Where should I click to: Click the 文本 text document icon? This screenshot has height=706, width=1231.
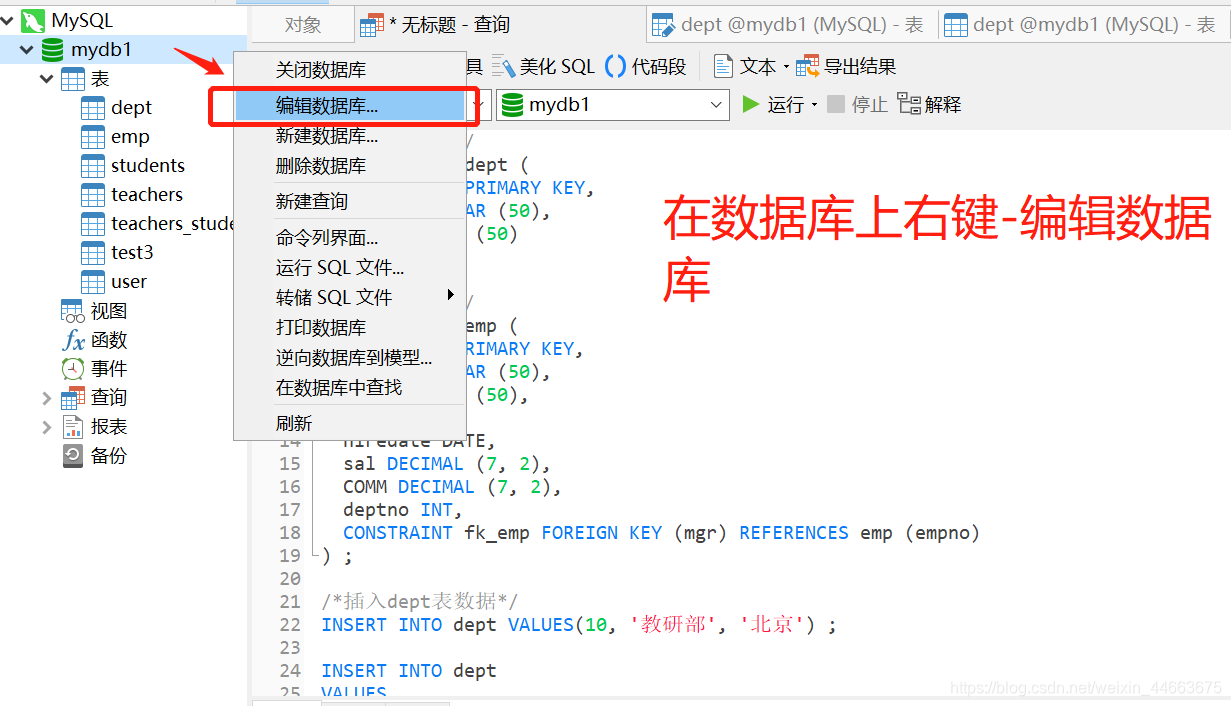[x=723, y=67]
